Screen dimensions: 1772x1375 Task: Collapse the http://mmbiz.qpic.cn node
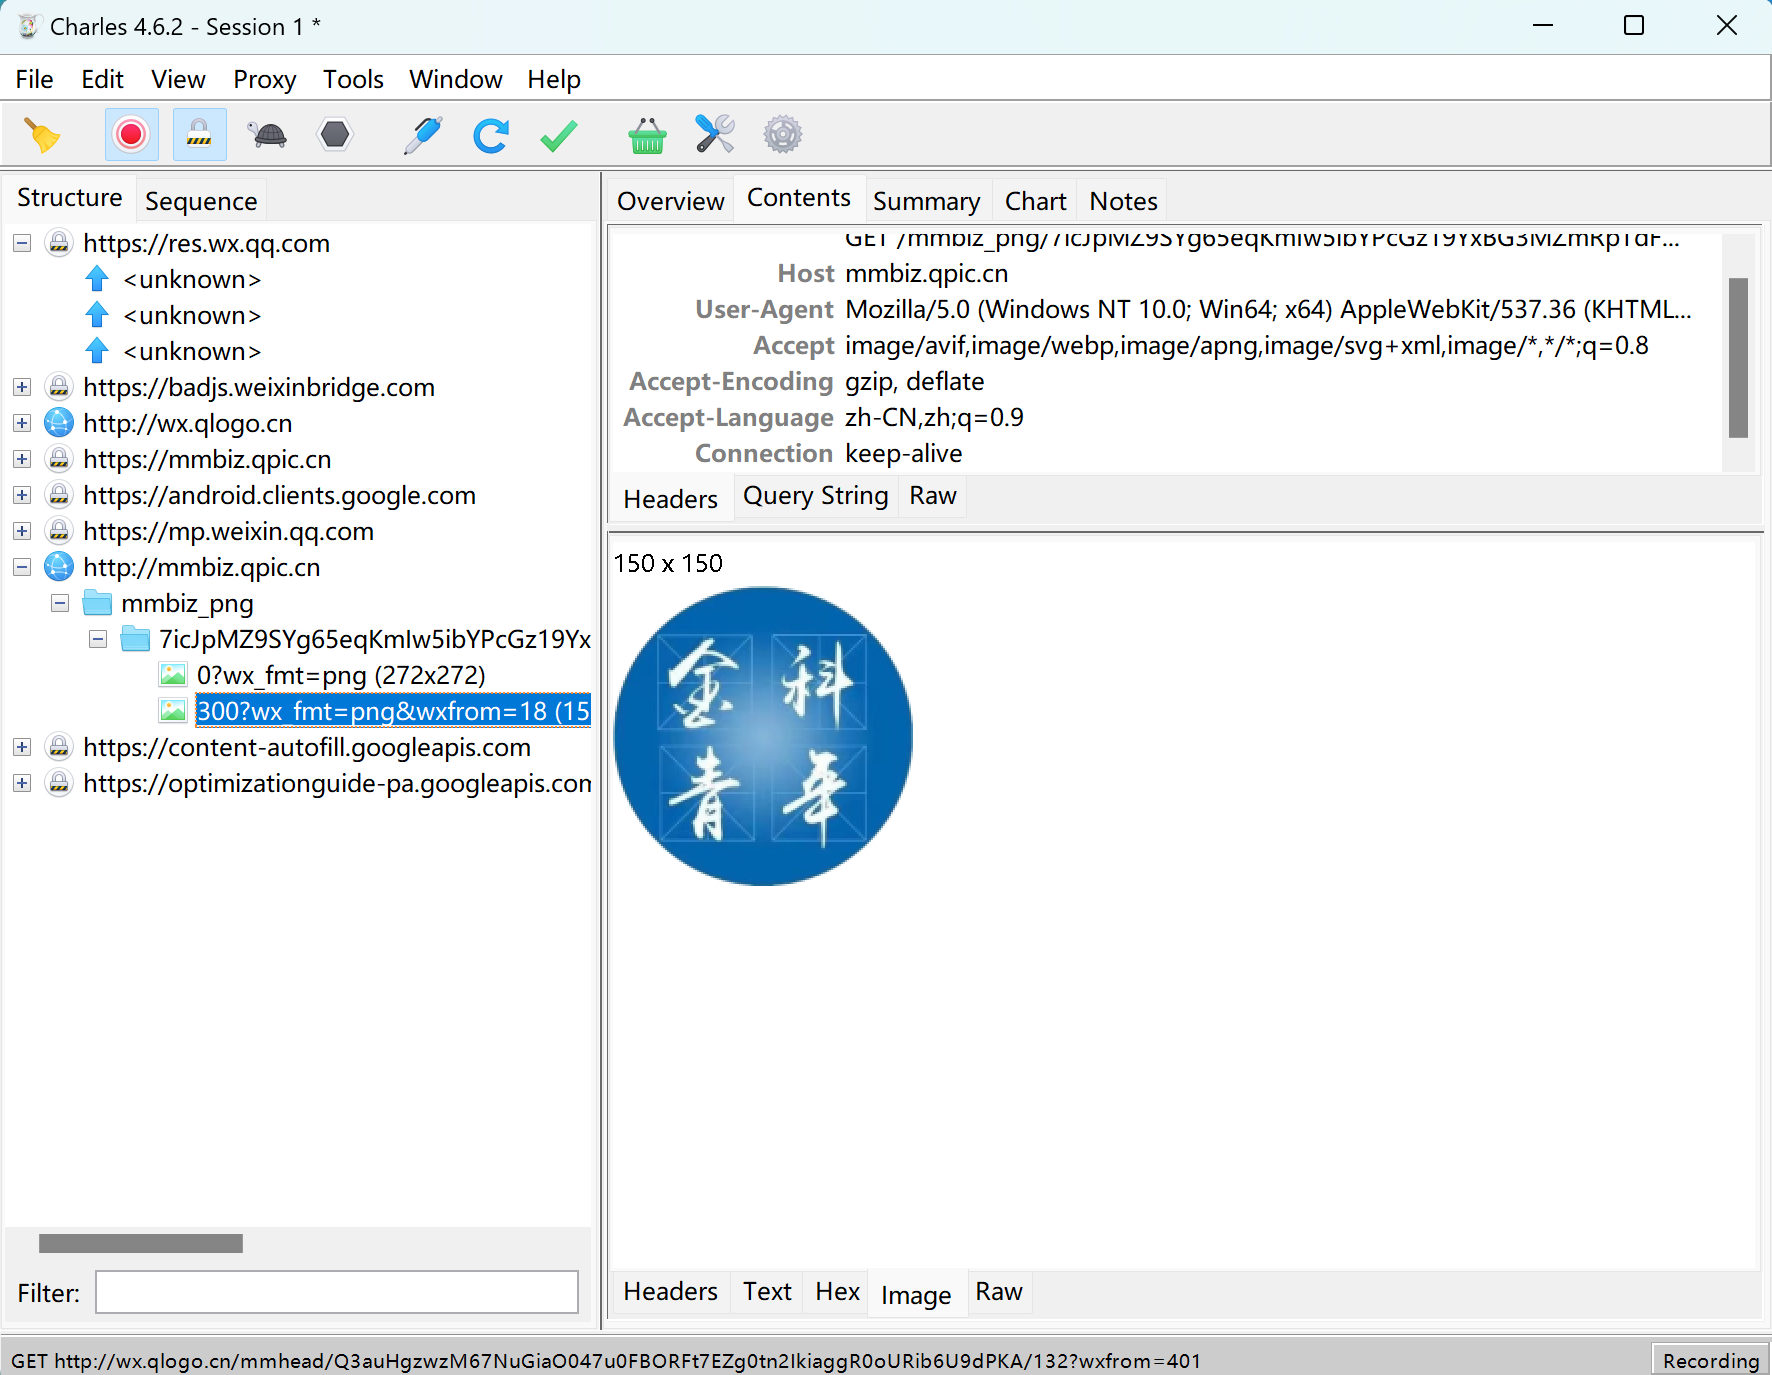22,567
